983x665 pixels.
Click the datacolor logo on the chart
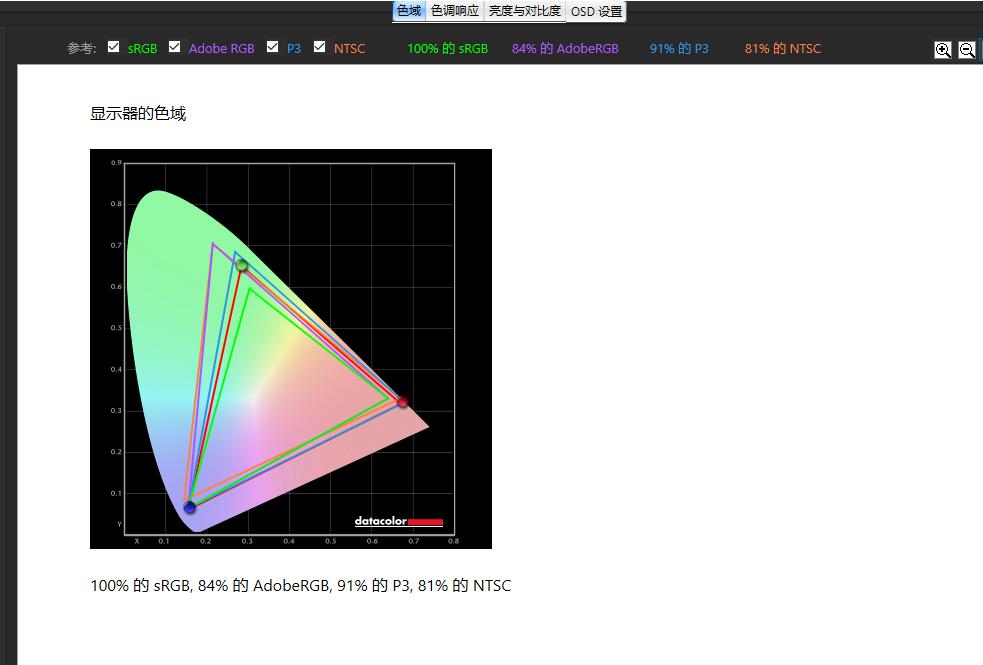coord(399,523)
